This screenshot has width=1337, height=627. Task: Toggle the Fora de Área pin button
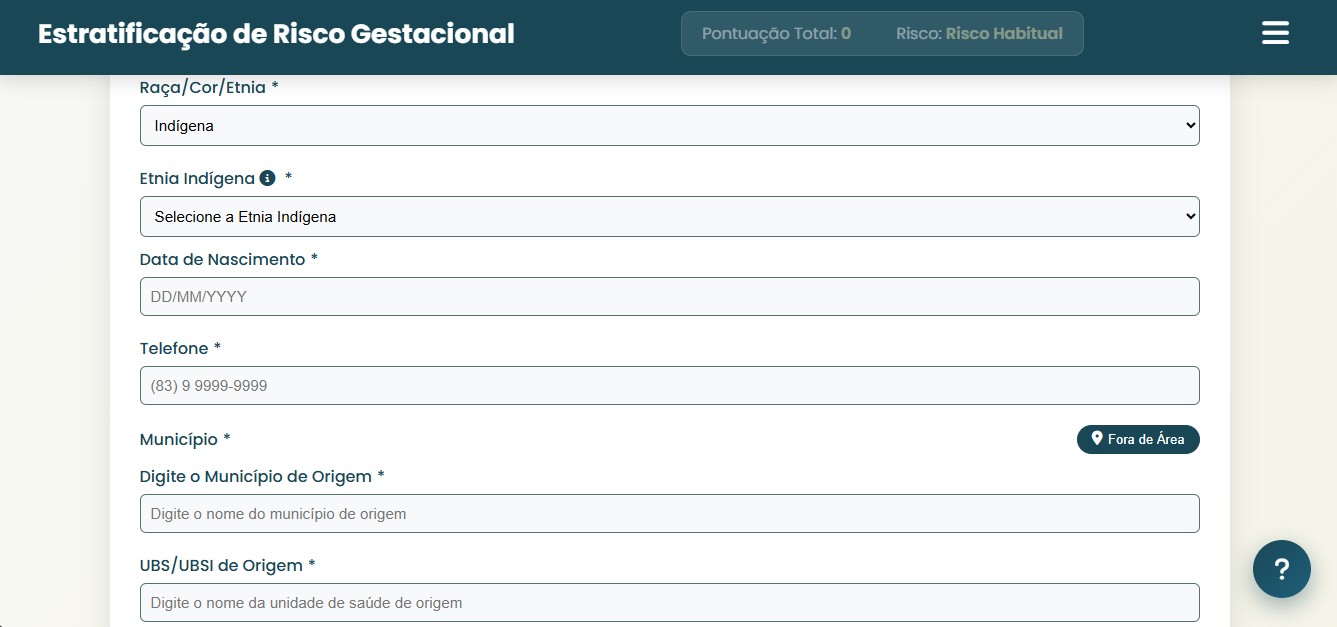pyautogui.click(x=1138, y=439)
